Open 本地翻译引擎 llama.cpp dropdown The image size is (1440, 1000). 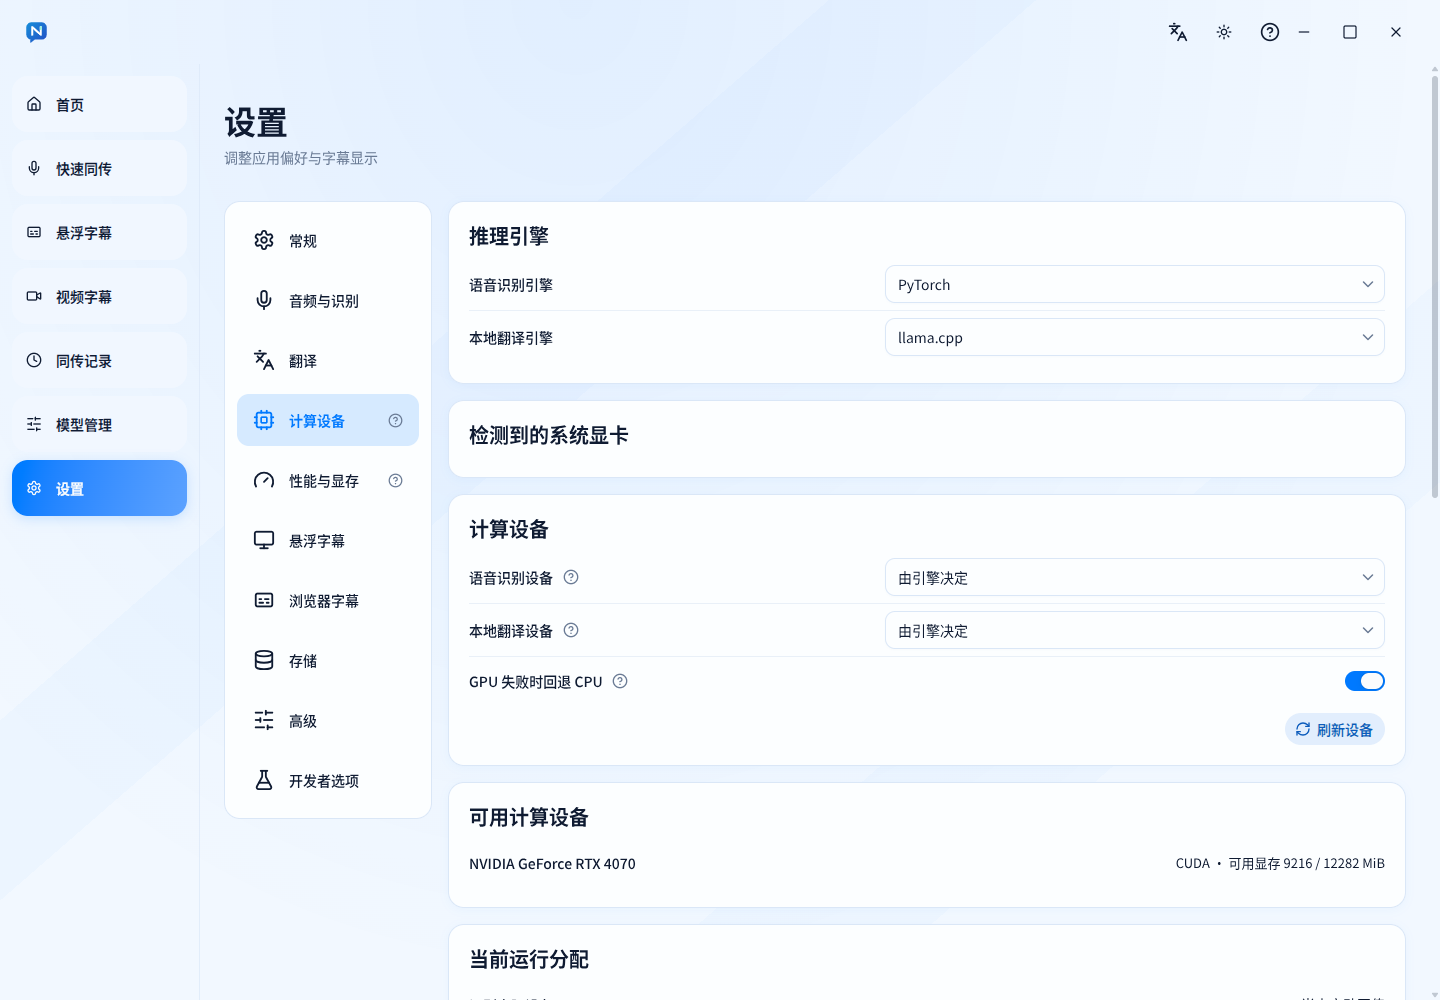coord(1135,337)
